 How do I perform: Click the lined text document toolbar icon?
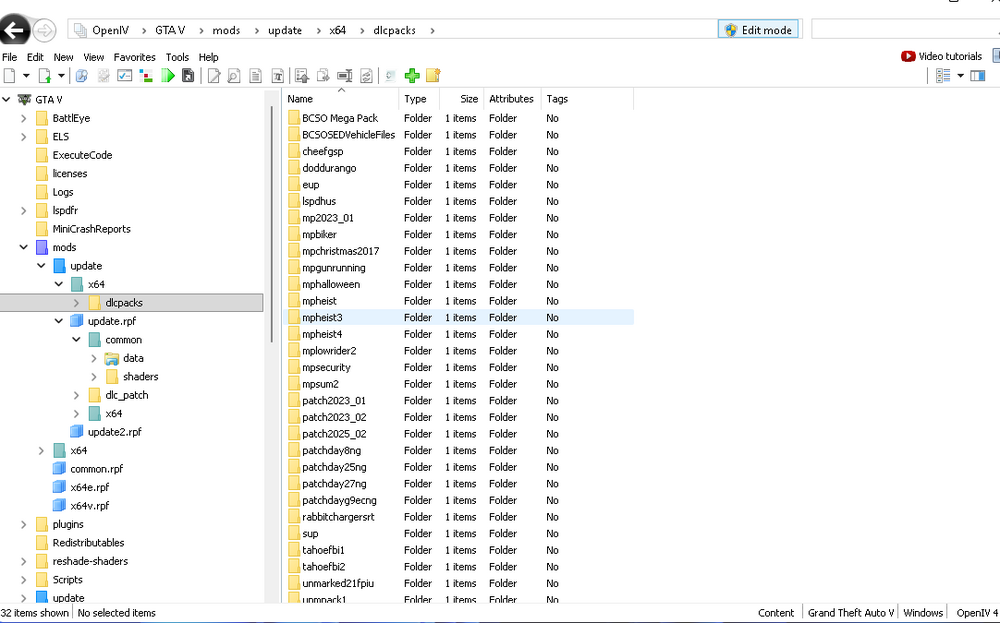click(256, 76)
